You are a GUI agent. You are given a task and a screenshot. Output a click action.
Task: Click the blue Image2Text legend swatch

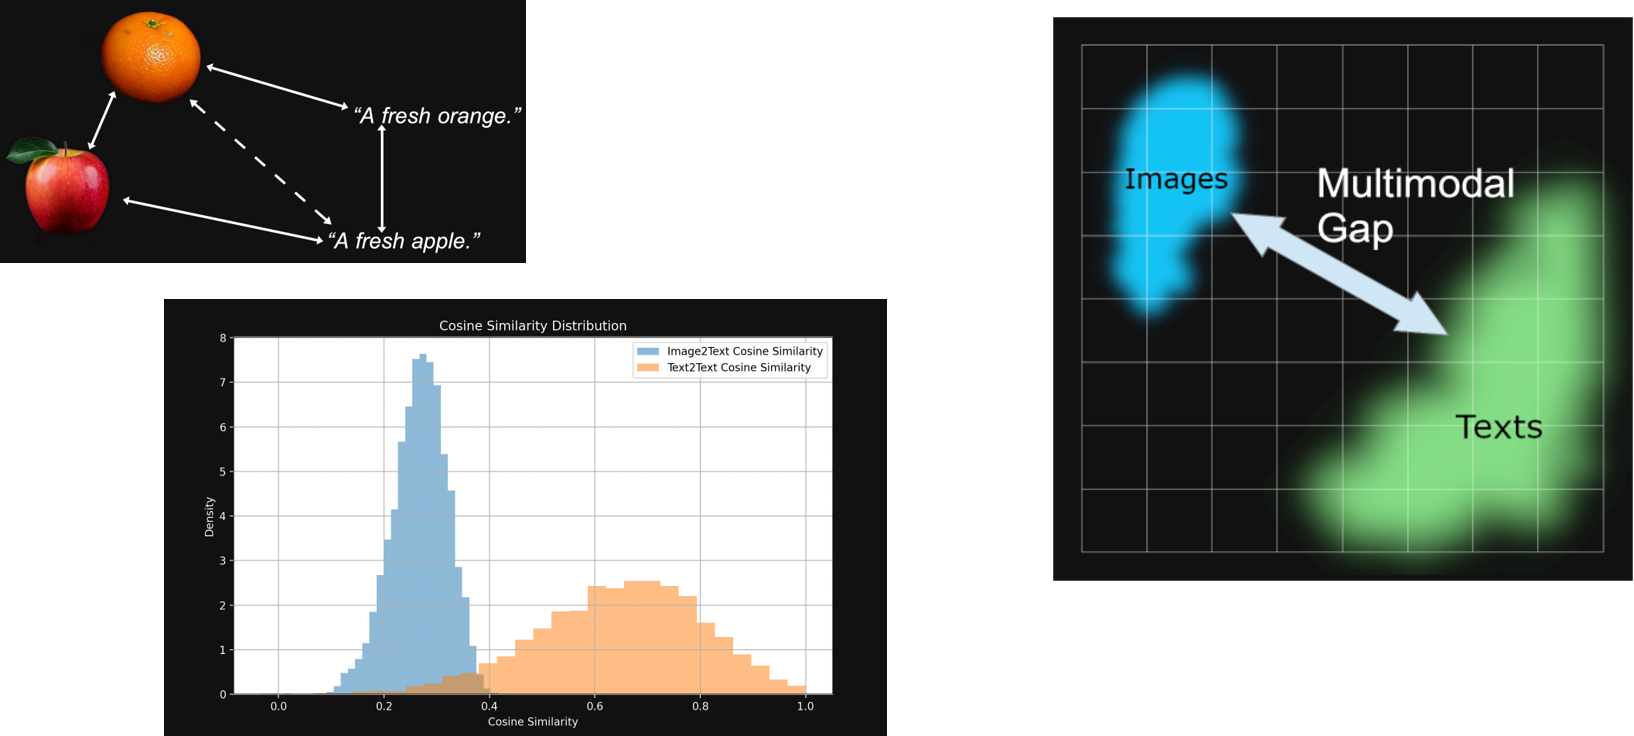tap(648, 352)
